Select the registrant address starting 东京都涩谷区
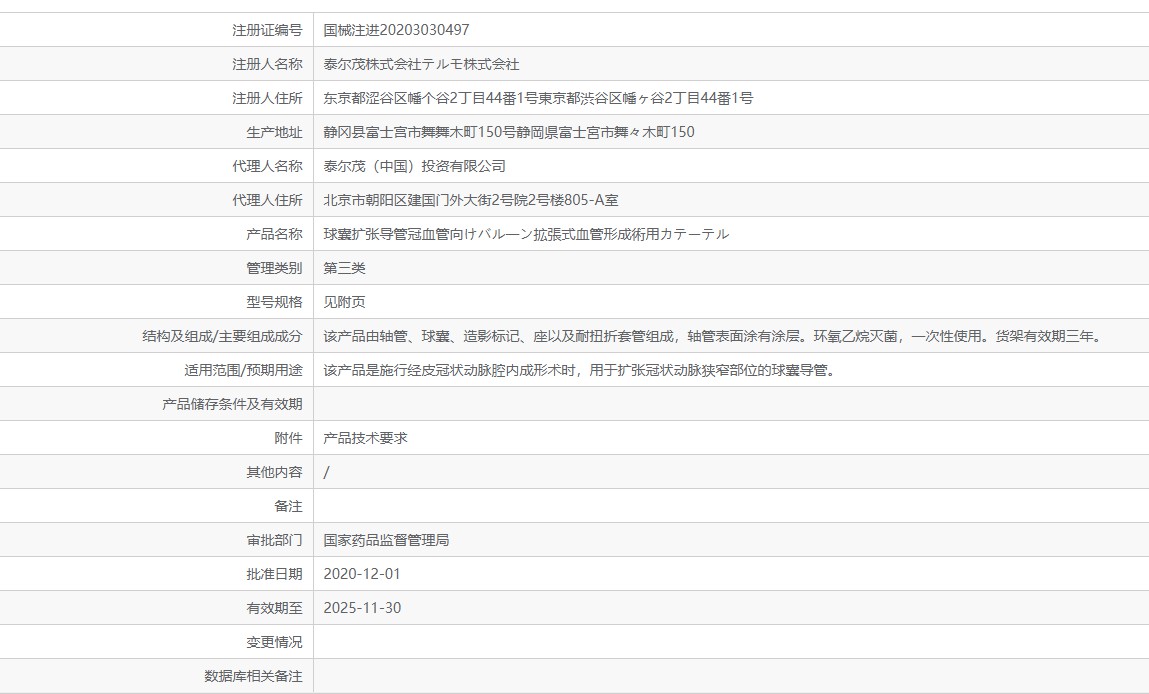This screenshot has width=1149, height=694. tap(538, 98)
